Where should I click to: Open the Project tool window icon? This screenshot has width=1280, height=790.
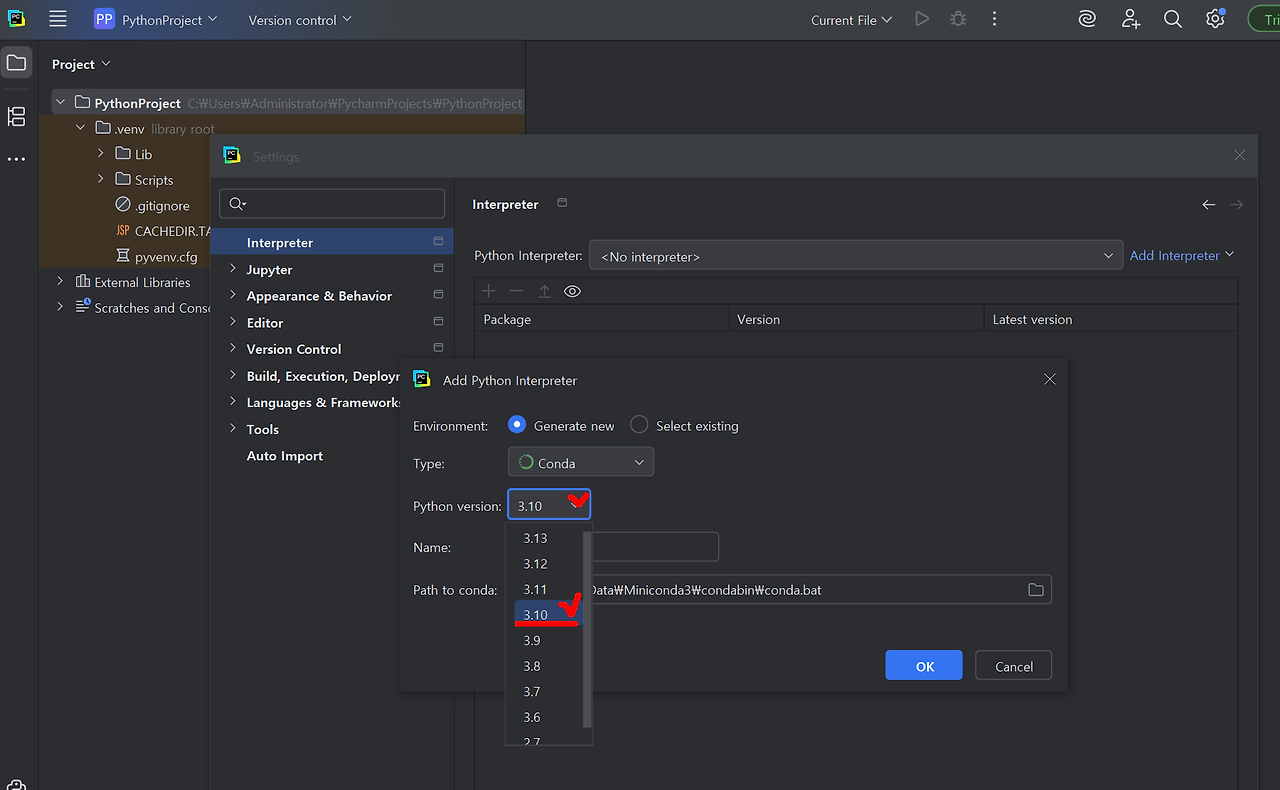pyautogui.click(x=16, y=63)
